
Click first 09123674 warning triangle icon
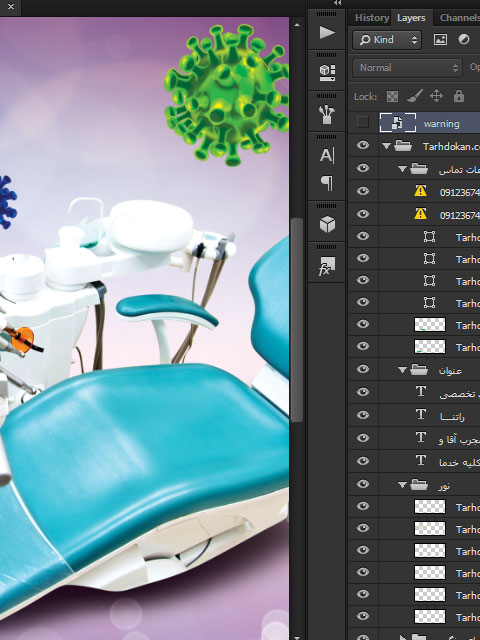click(x=420, y=191)
